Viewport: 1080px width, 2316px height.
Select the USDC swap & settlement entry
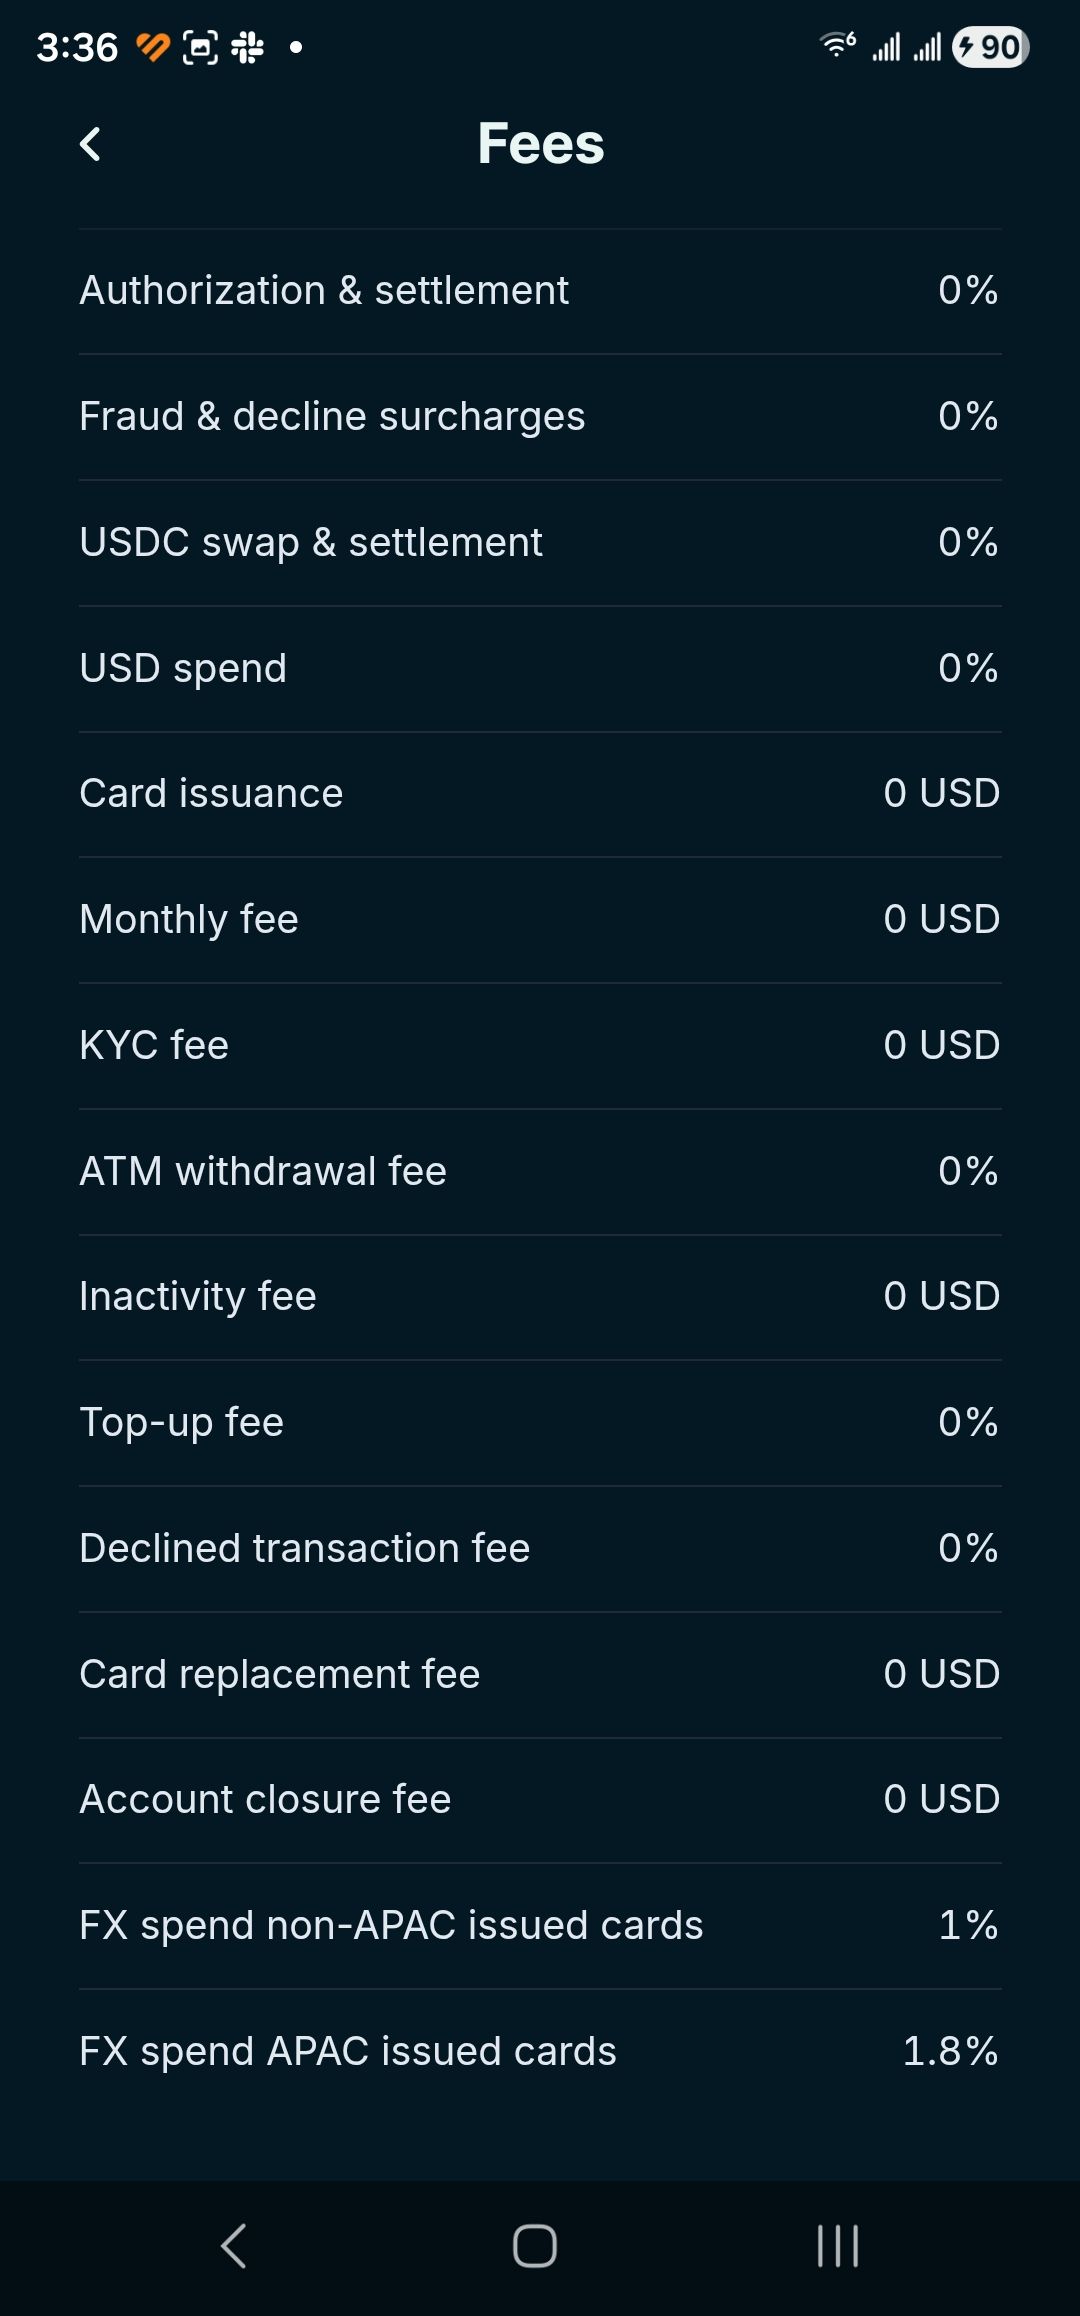540,543
